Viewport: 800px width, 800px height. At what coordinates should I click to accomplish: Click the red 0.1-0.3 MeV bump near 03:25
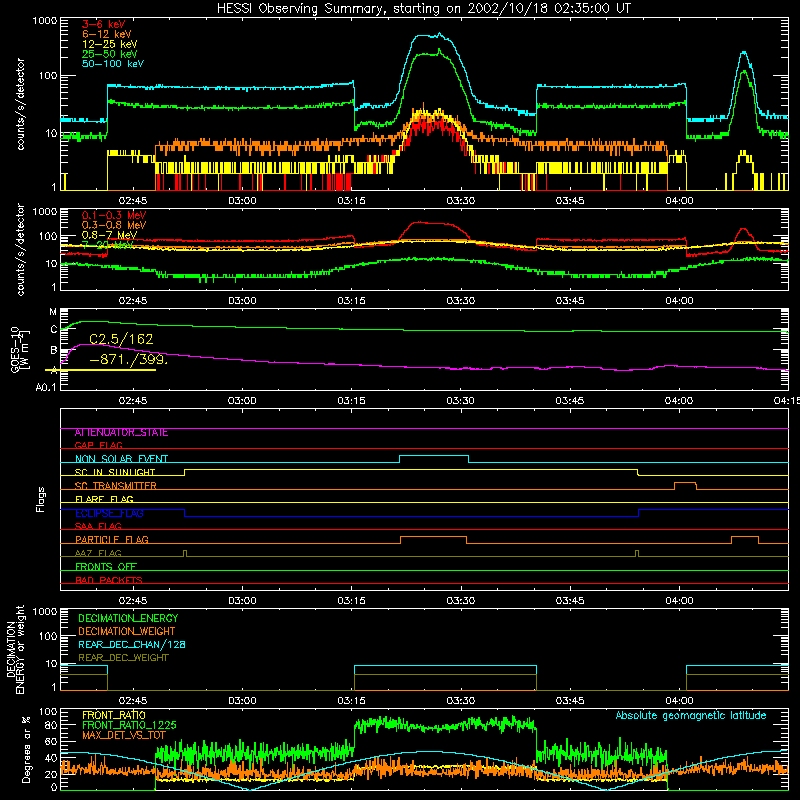(433, 223)
